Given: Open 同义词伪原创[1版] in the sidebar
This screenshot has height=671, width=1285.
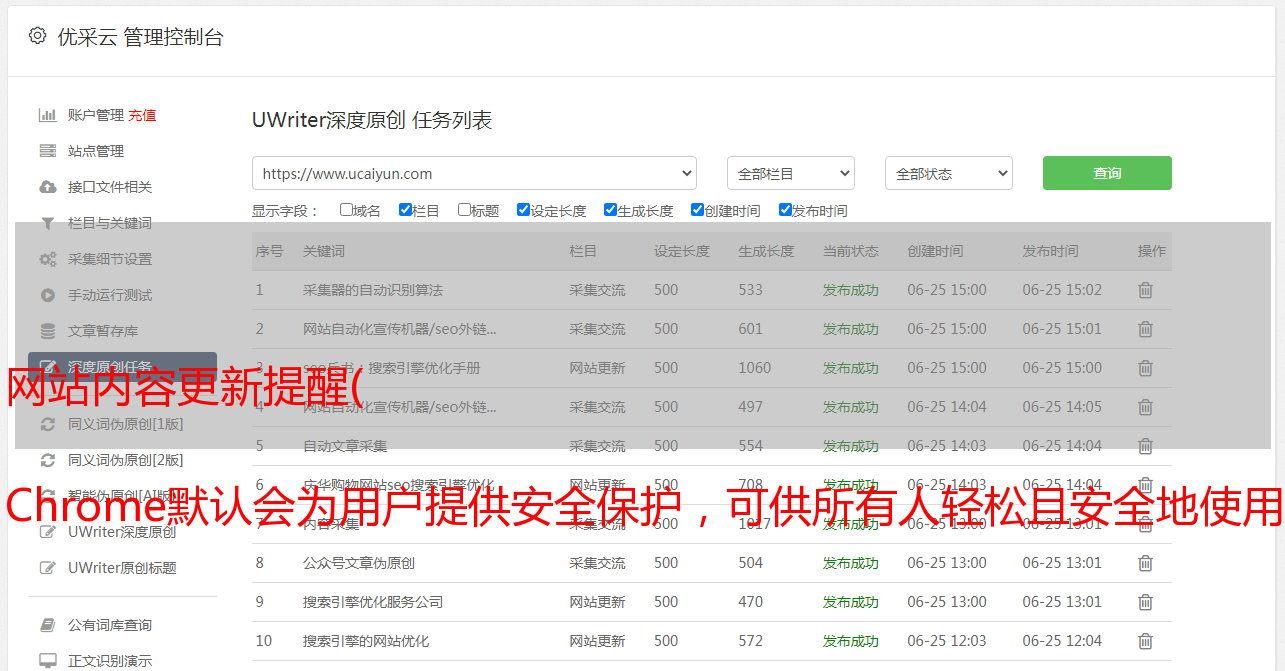Looking at the screenshot, I should pyautogui.click(x=126, y=424).
